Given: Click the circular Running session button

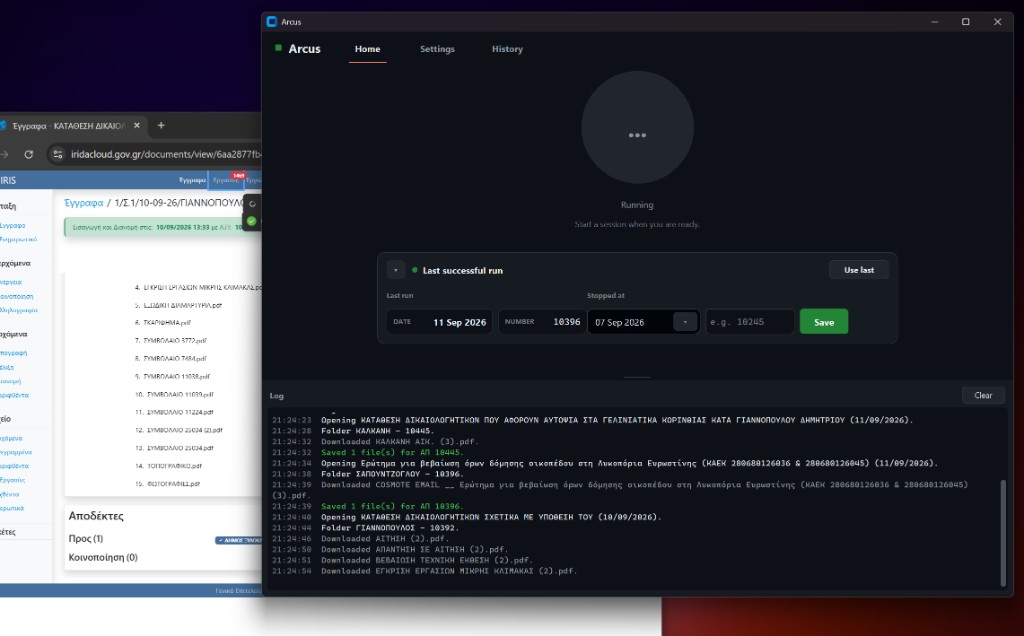Looking at the screenshot, I should click(637, 128).
